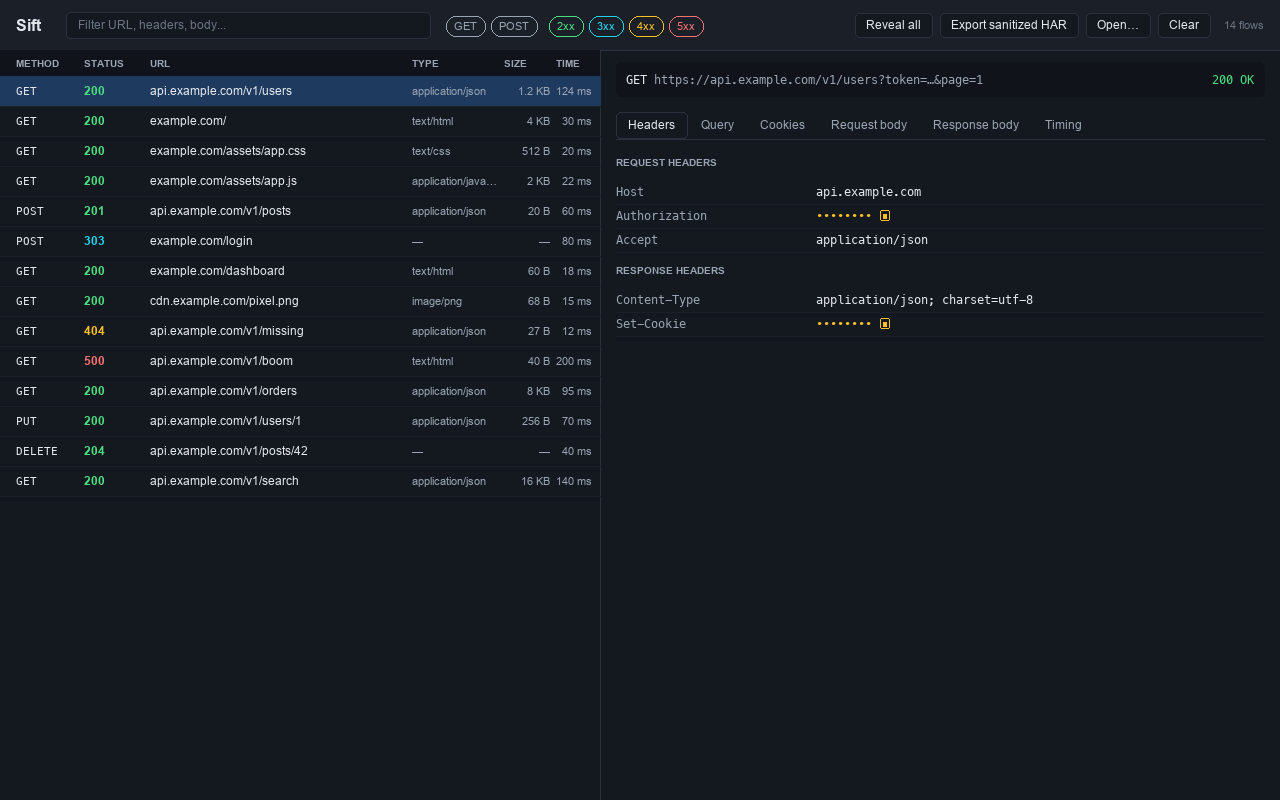Viewport: 1280px width, 800px height.
Task: Click Export sanitized HAR
Action: point(1009,25)
